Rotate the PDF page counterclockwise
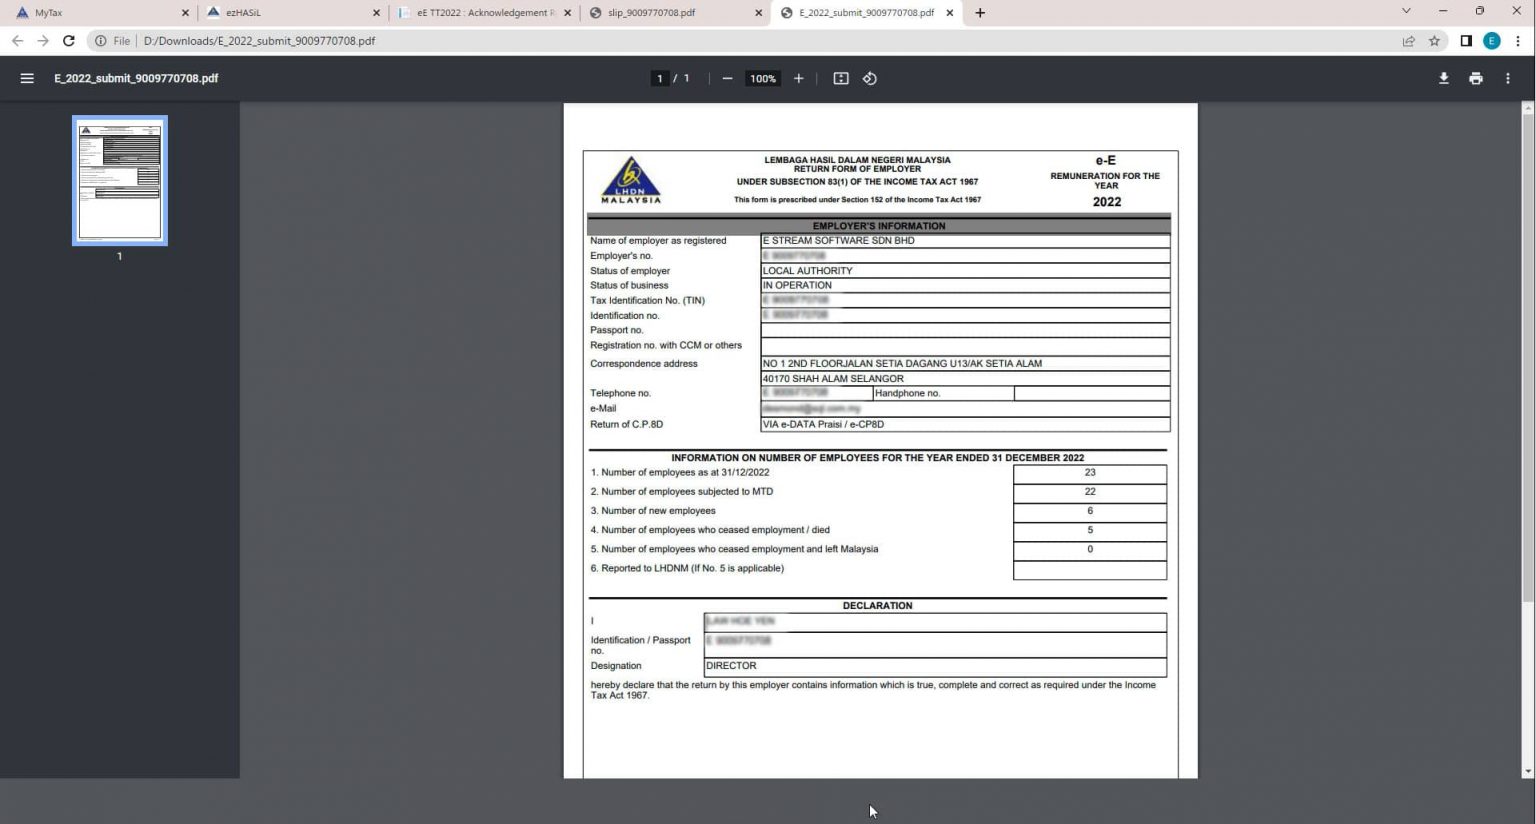This screenshot has height=824, width=1536. 869,78
